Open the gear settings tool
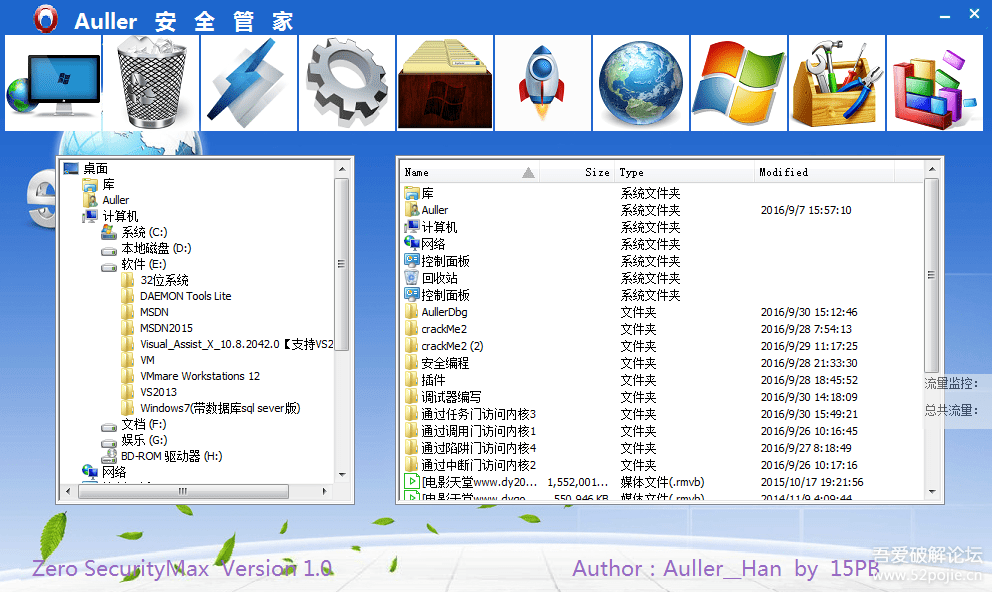 coord(346,83)
